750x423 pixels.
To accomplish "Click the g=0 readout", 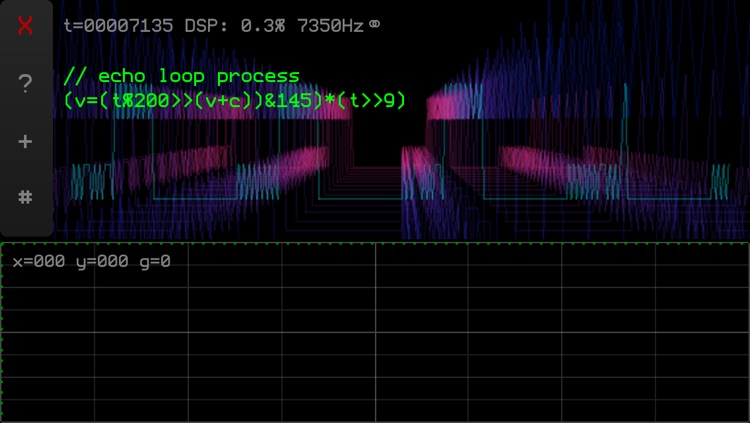I will click(x=155, y=262).
